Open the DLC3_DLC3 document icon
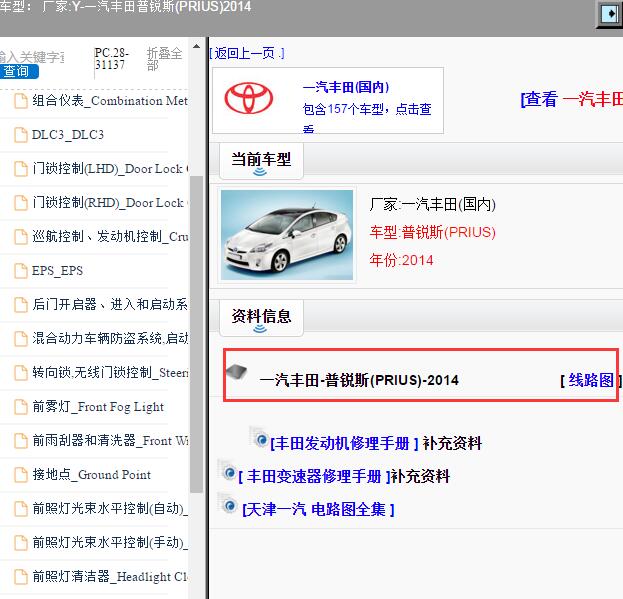 pos(21,135)
